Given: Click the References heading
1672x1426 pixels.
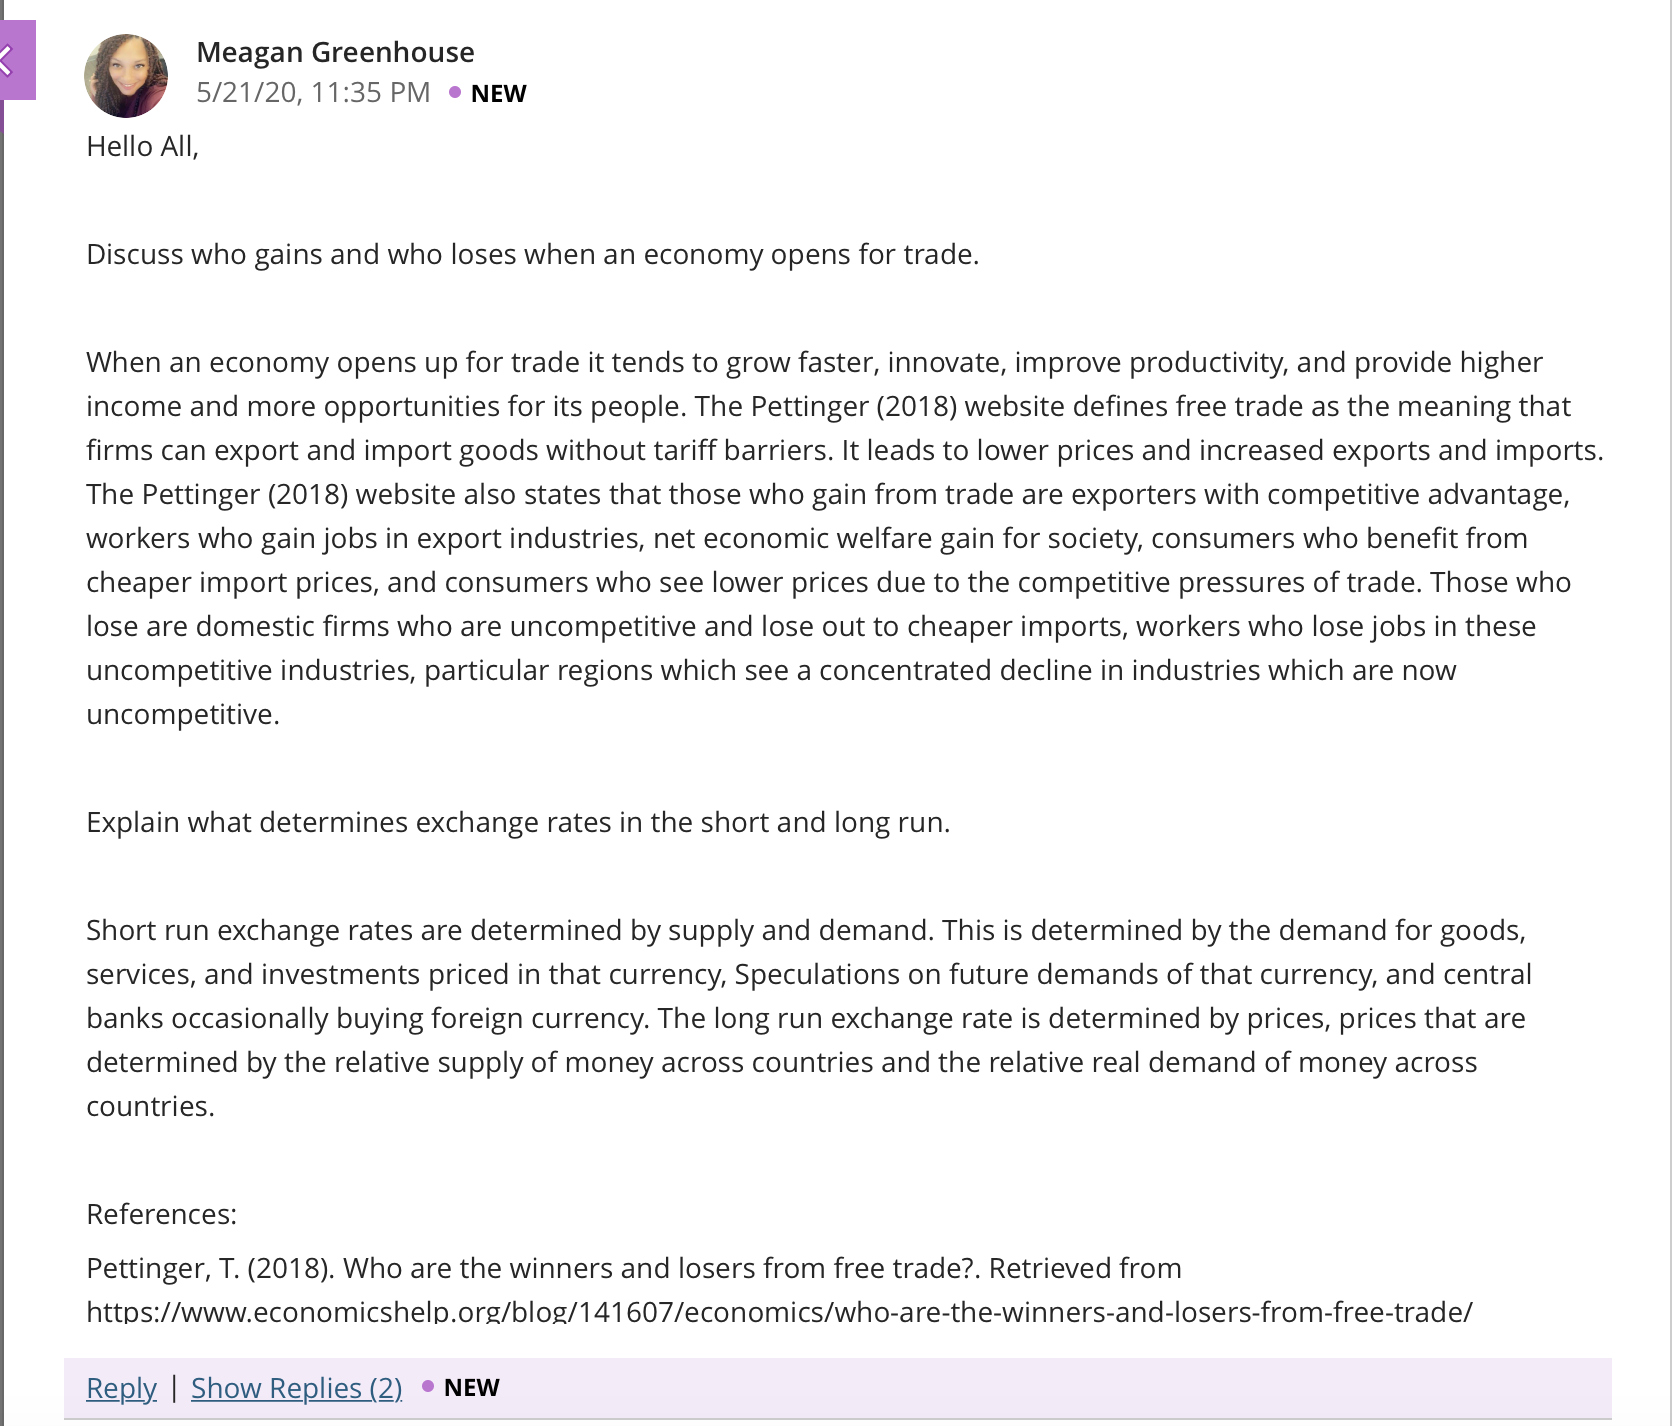Looking at the screenshot, I should click(x=162, y=1214).
